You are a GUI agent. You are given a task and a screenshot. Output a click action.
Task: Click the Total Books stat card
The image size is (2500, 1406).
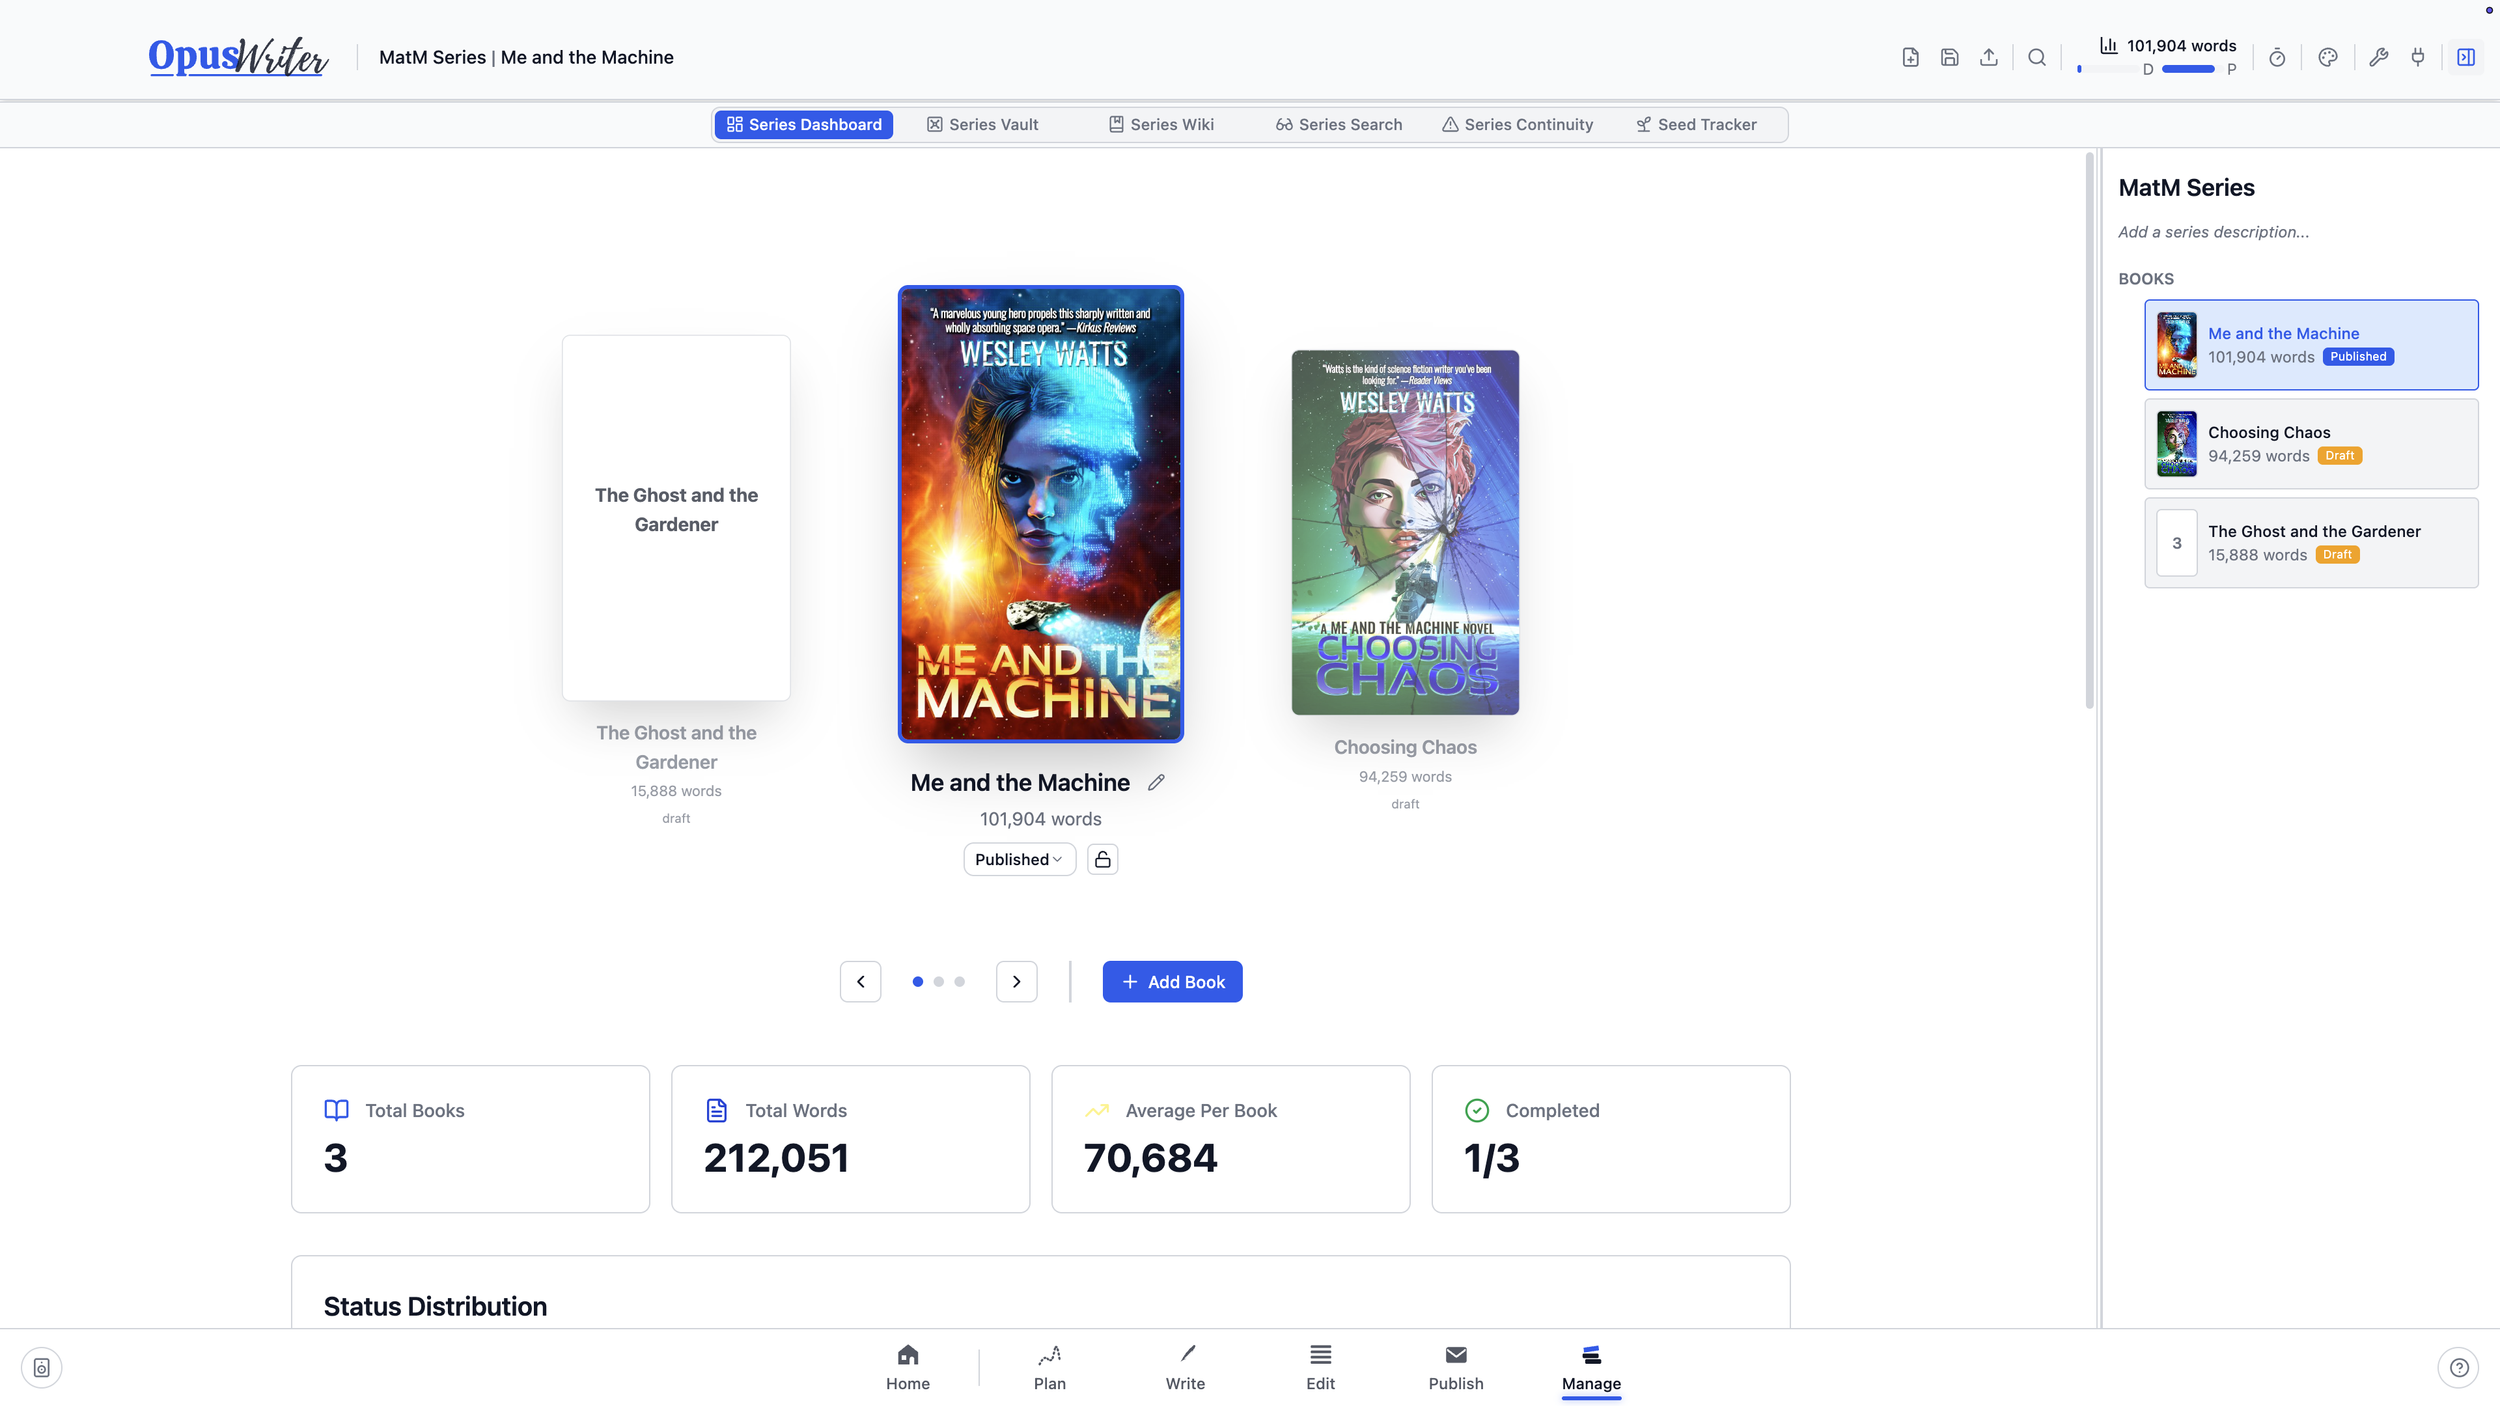[x=470, y=1139]
